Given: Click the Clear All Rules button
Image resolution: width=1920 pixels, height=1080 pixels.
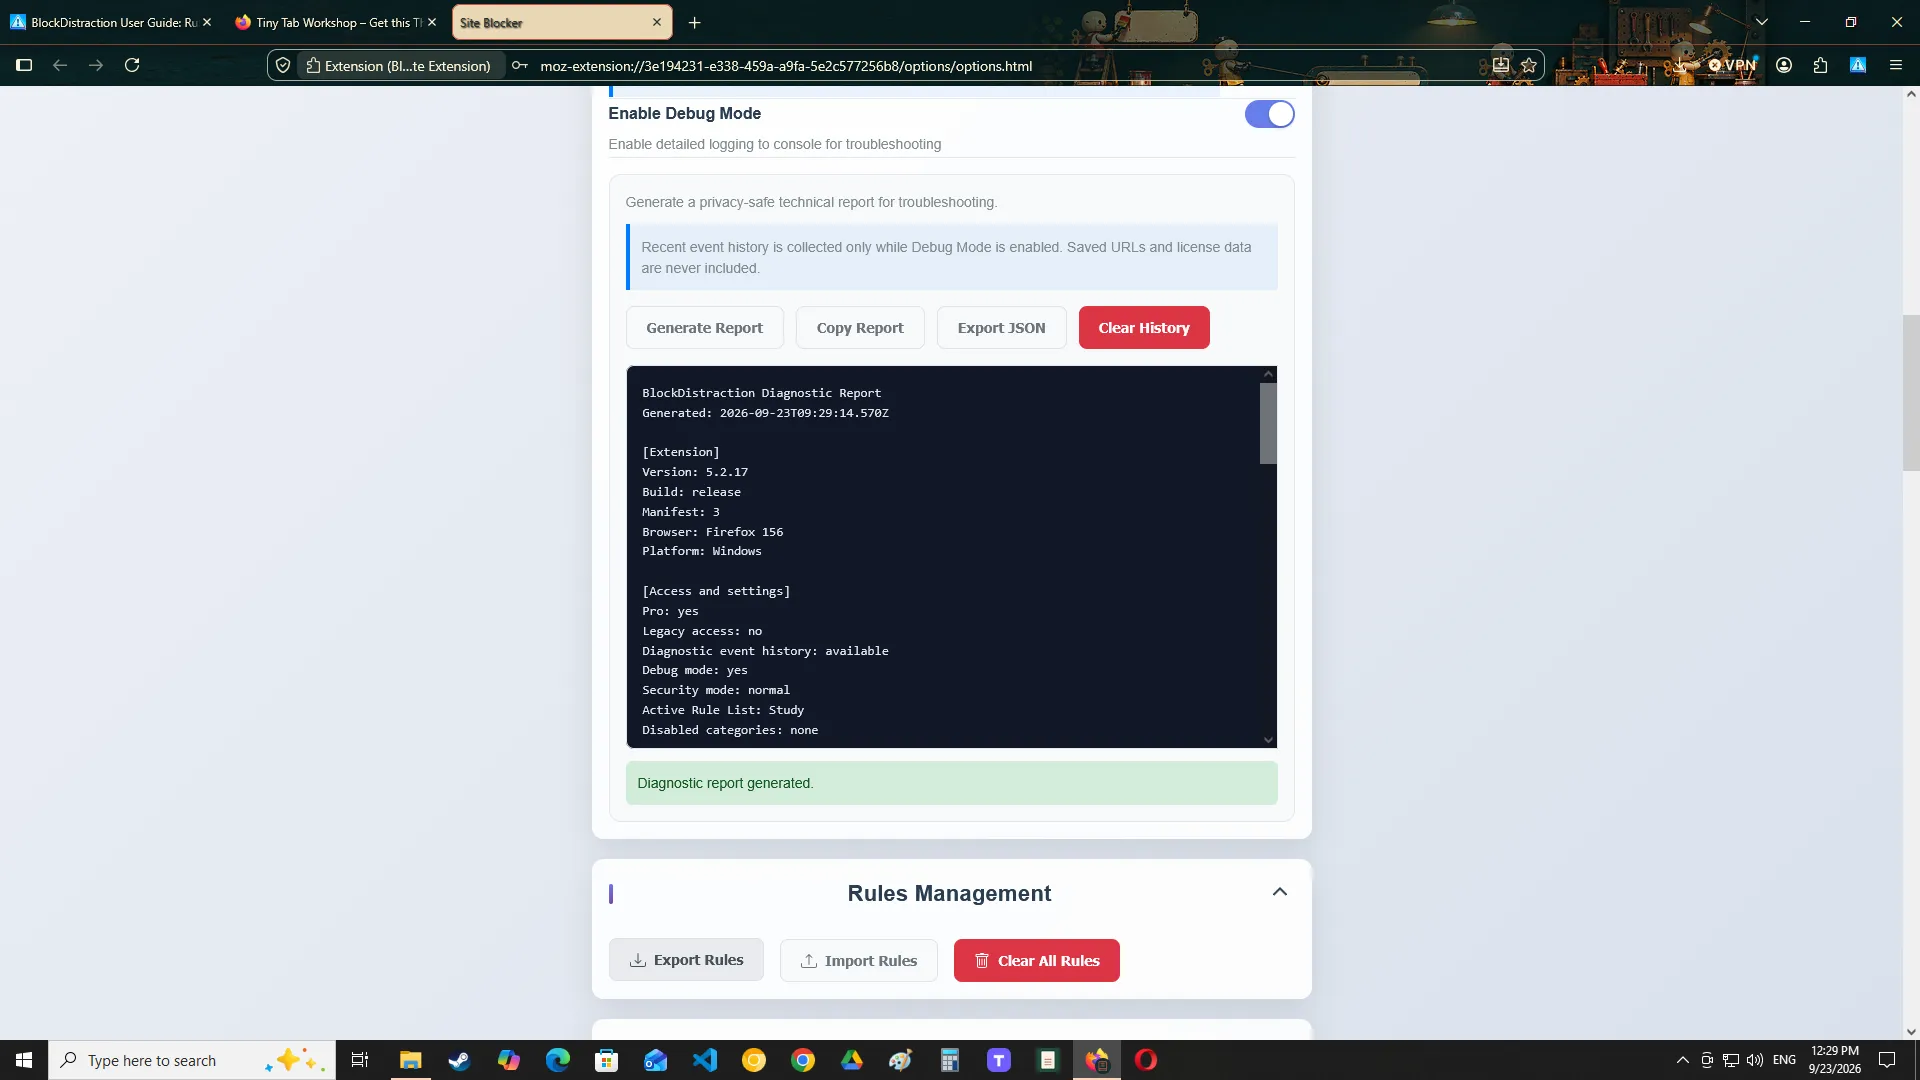Looking at the screenshot, I should point(1037,960).
